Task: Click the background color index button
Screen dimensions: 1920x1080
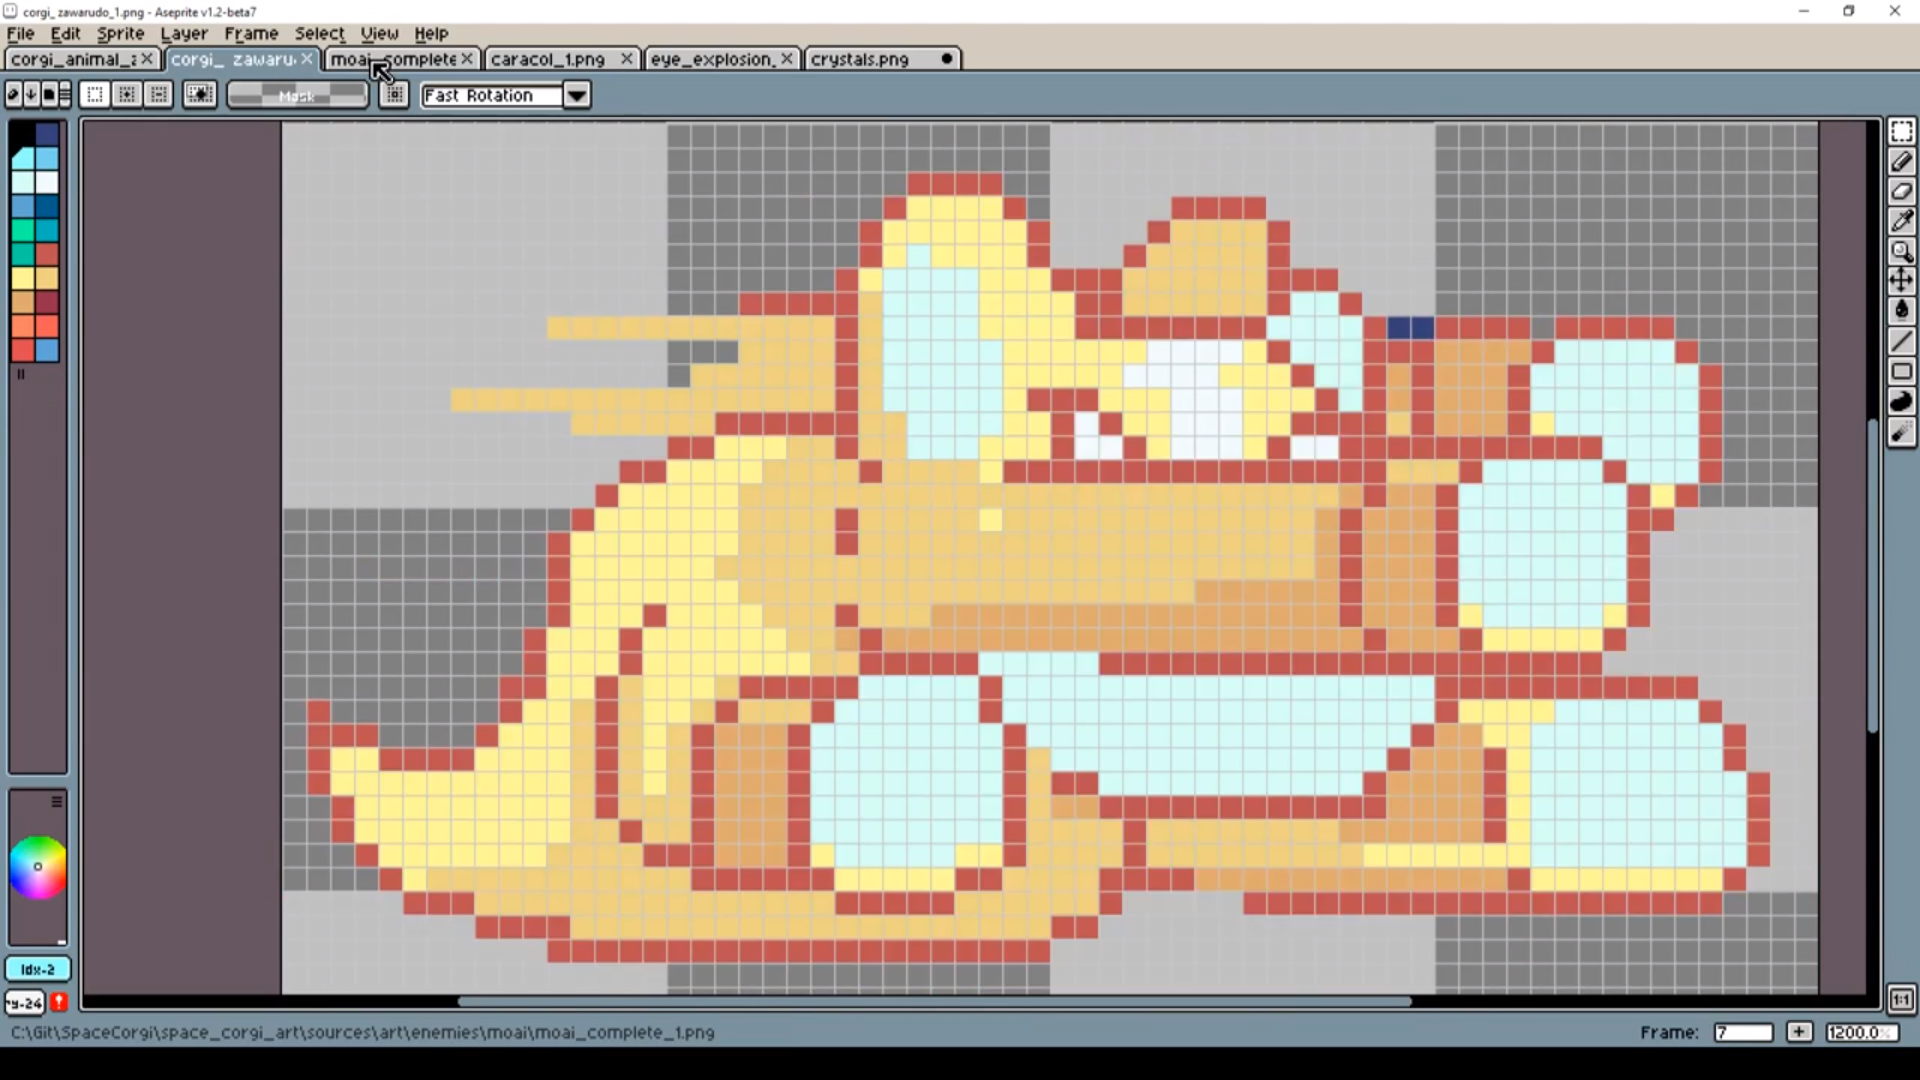Action: (24, 1002)
